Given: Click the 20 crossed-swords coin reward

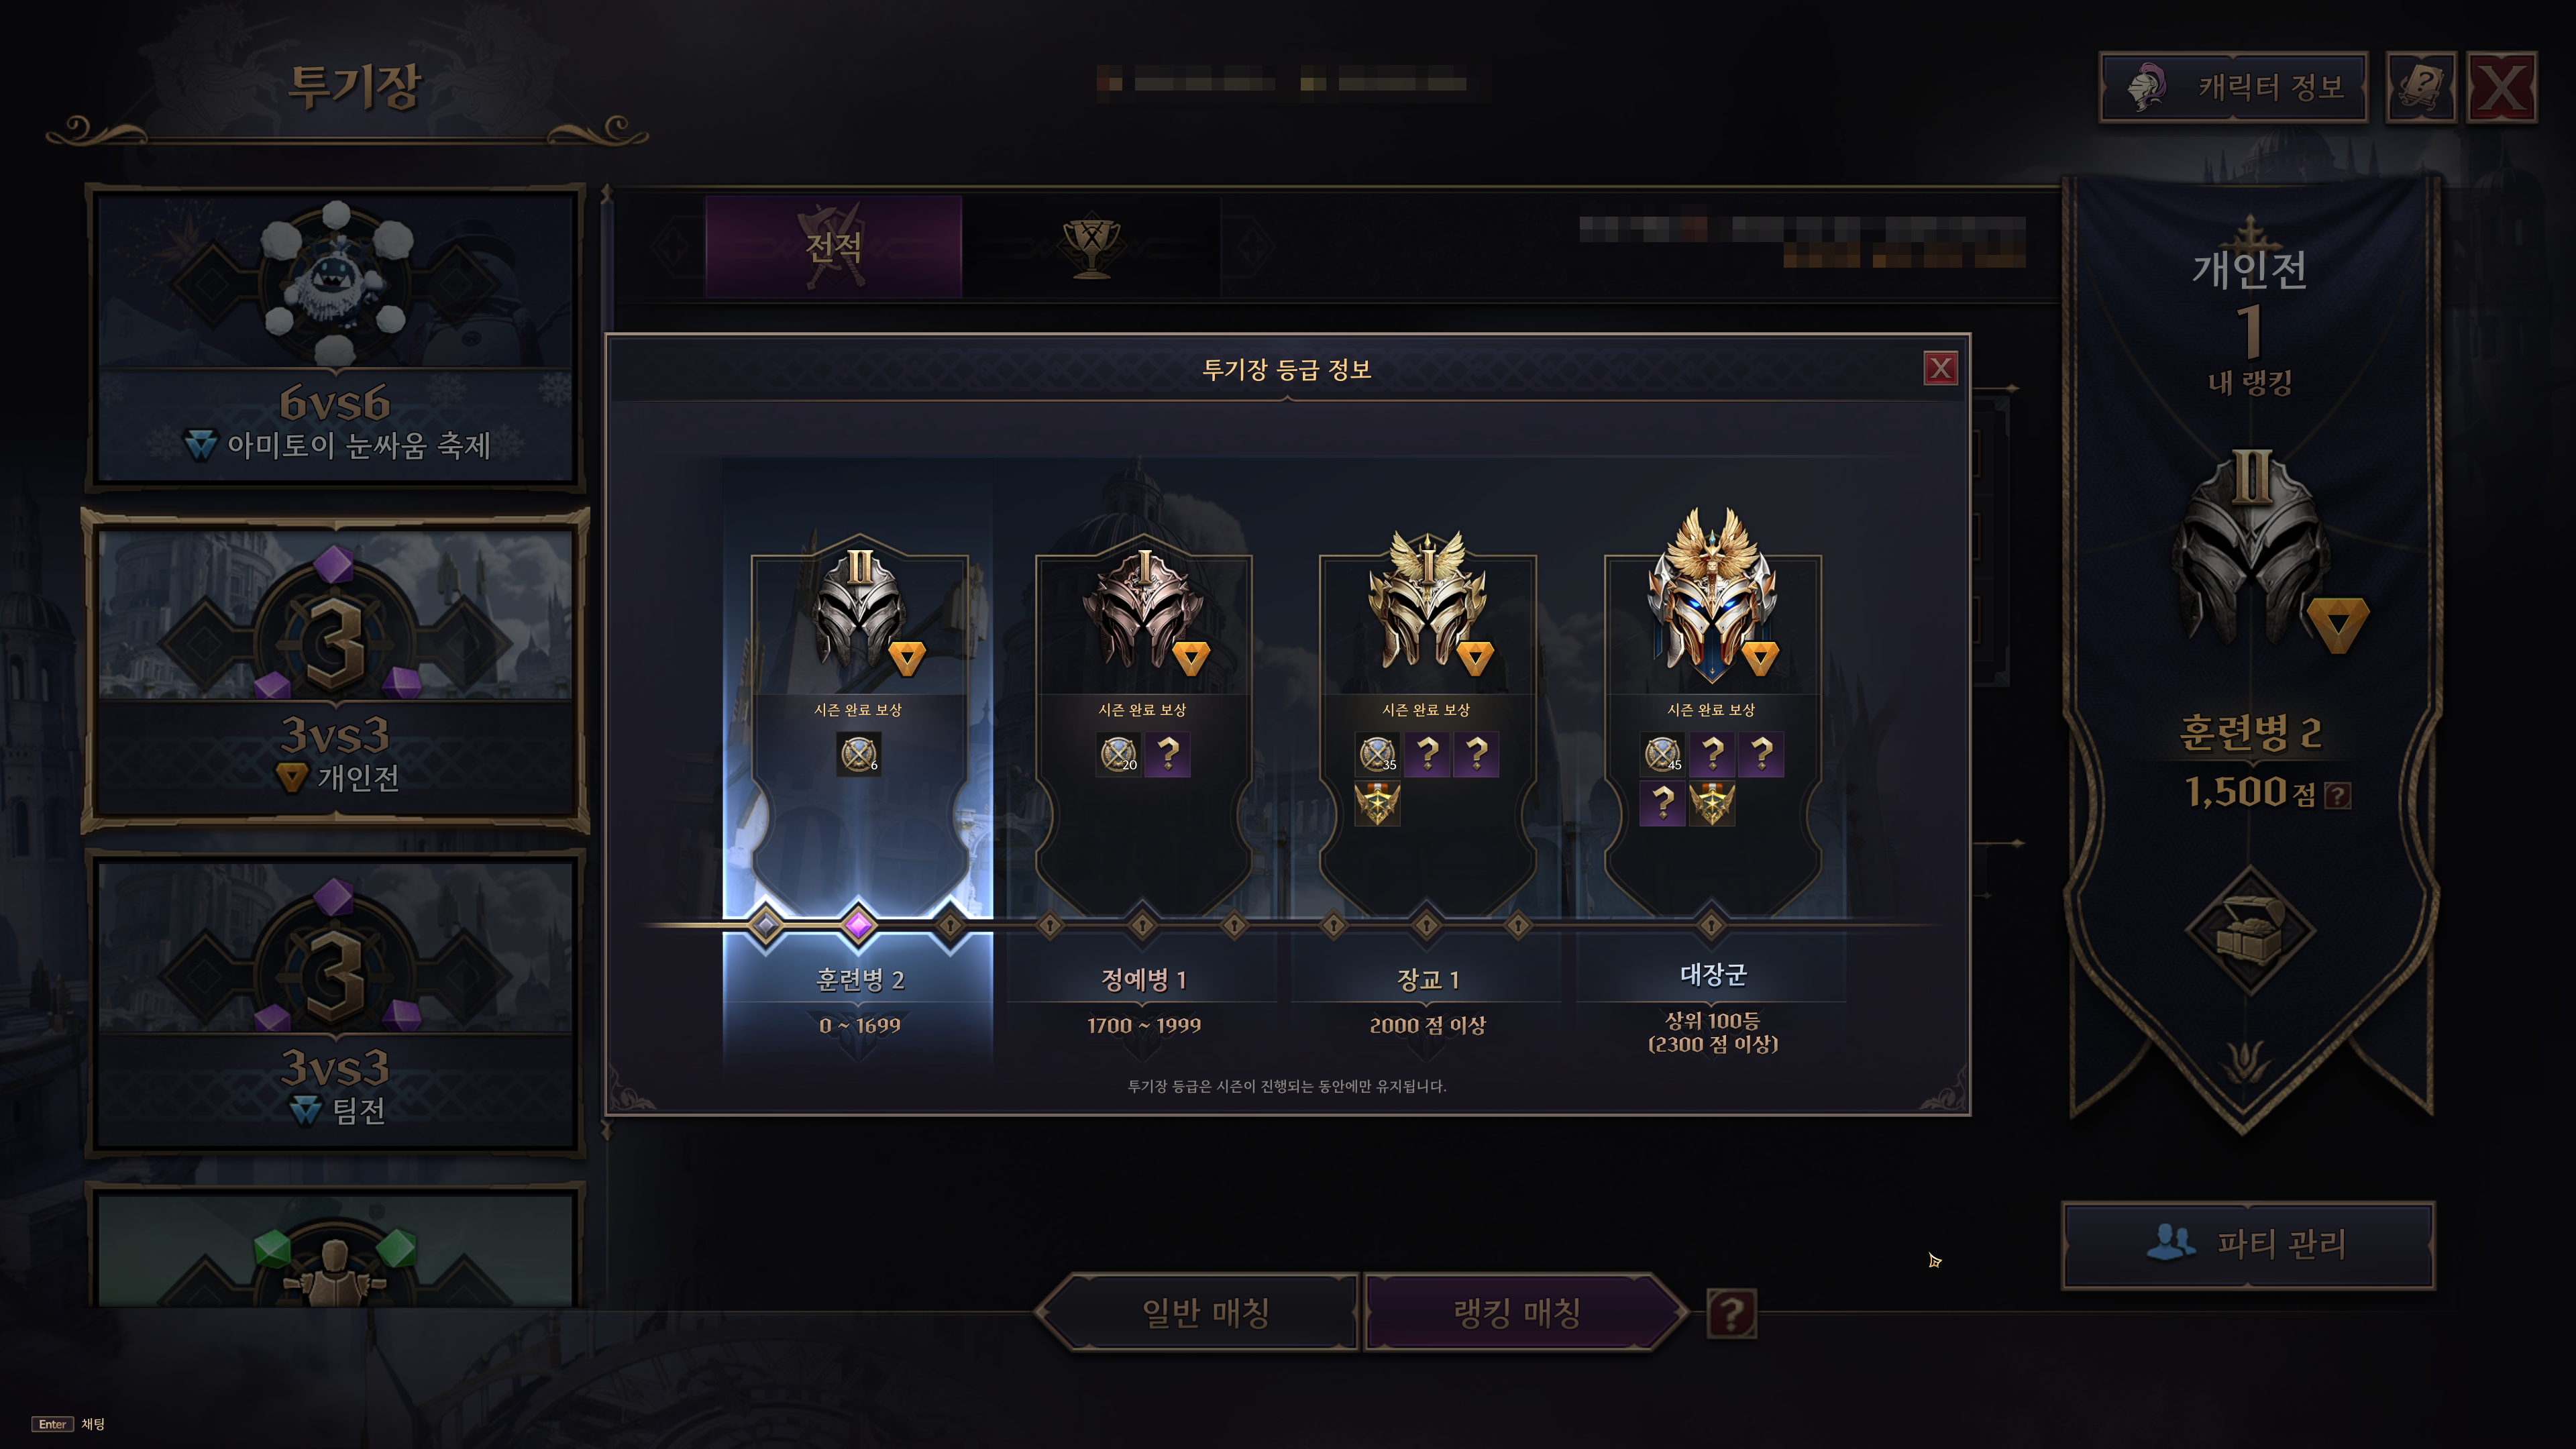Looking at the screenshot, I should 1118,754.
